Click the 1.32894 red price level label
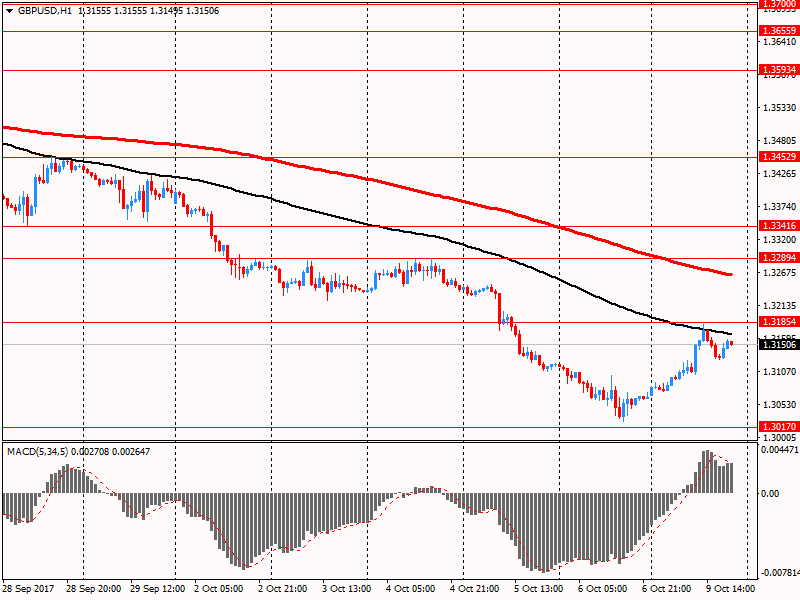 click(x=779, y=258)
